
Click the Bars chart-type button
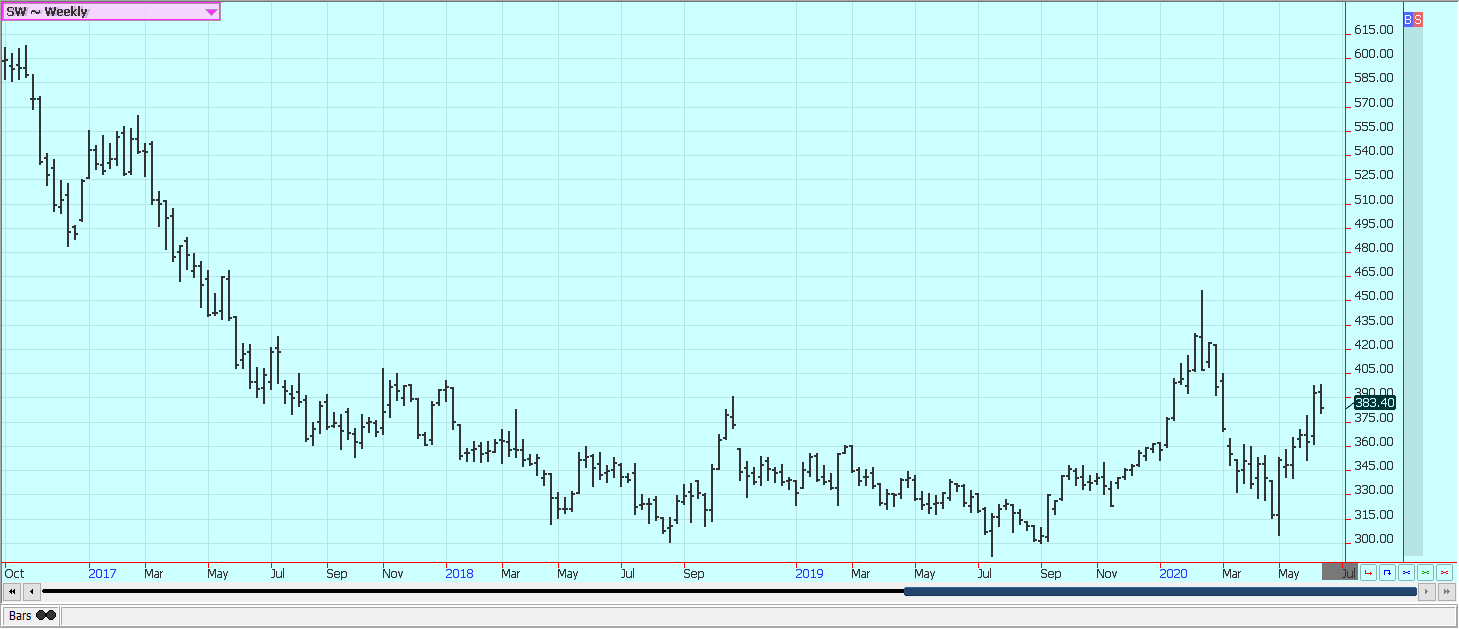click(x=31, y=616)
